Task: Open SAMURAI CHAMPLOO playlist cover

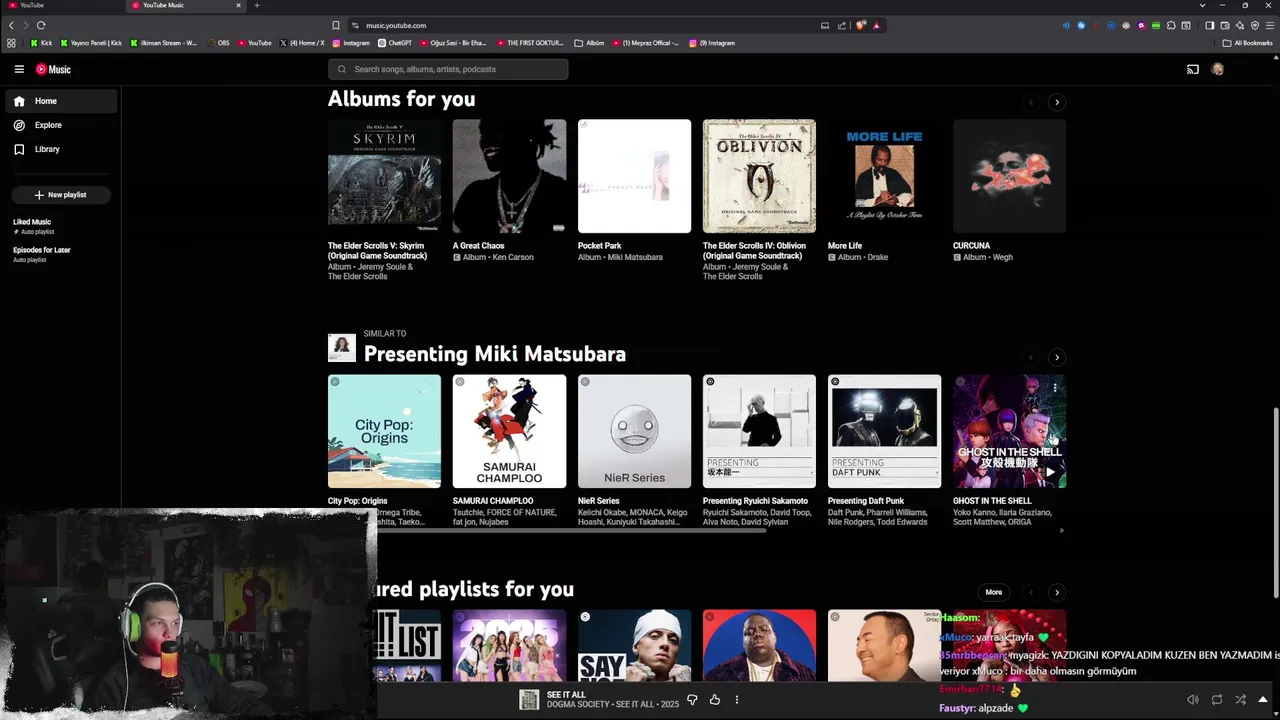Action: (509, 431)
